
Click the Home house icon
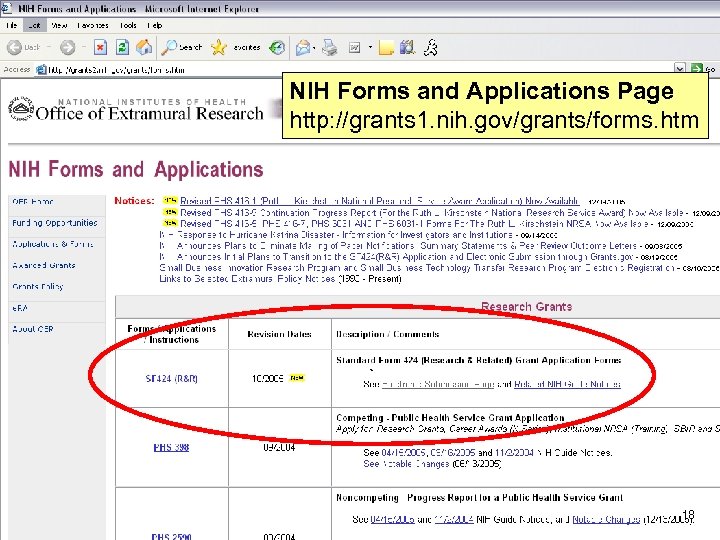pyautogui.click(x=144, y=47)
